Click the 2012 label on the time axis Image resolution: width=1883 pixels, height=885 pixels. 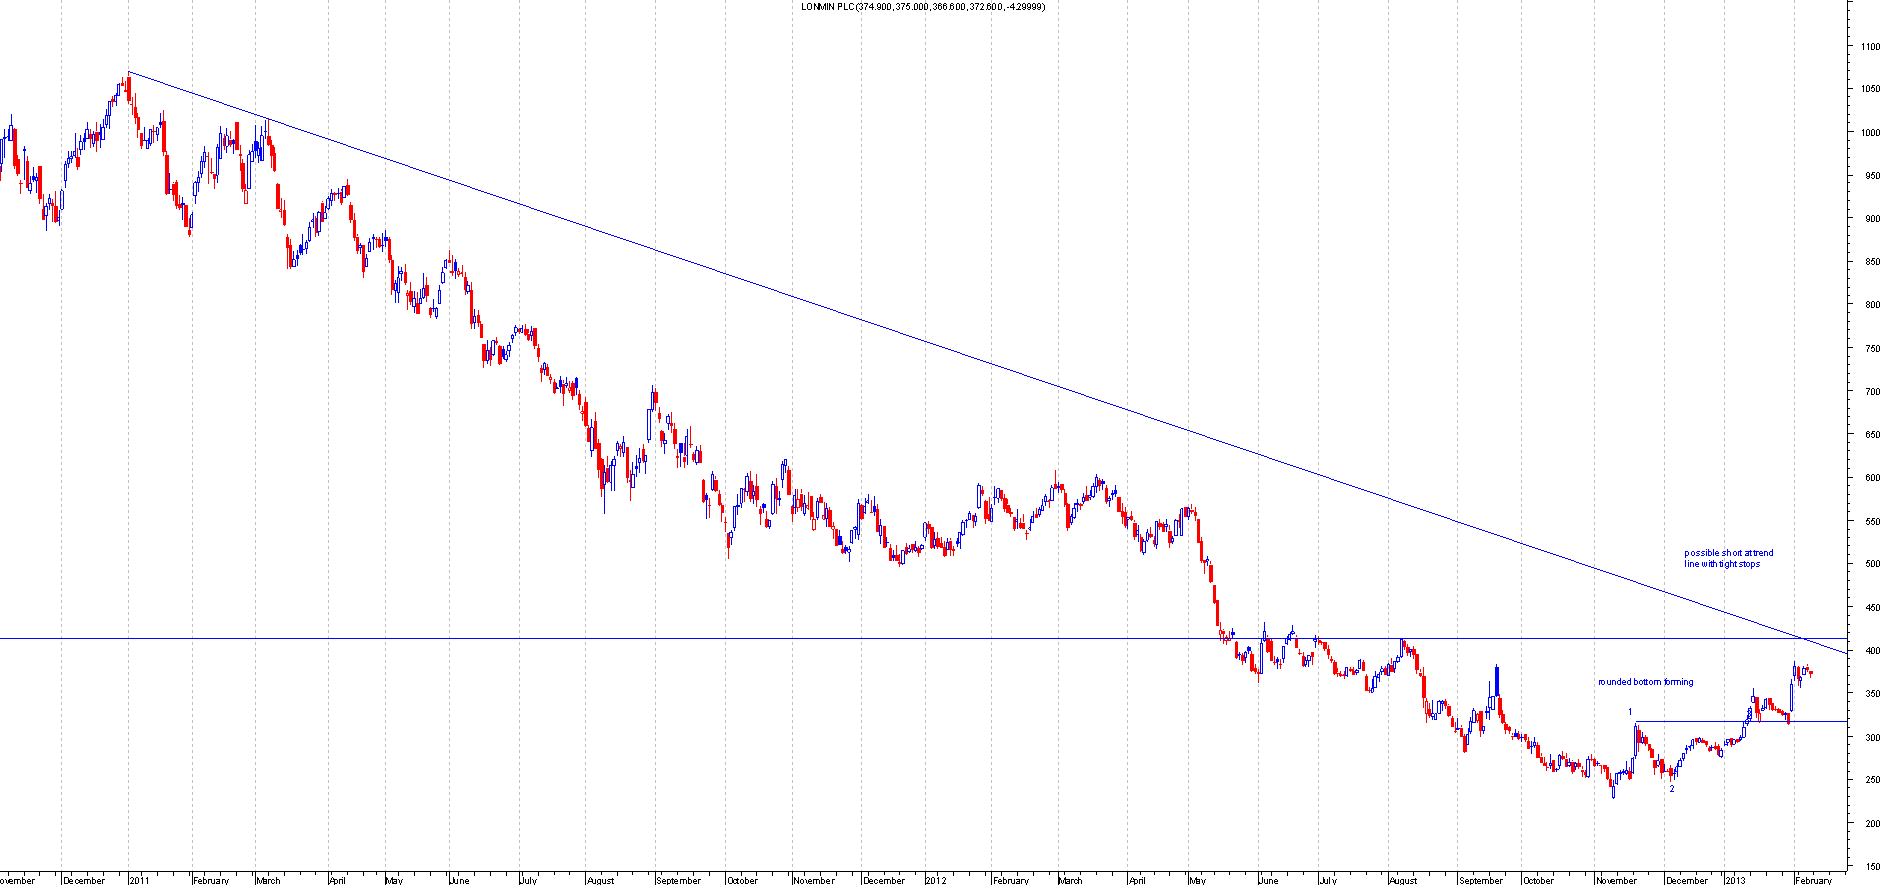click(x=935, y=880)
